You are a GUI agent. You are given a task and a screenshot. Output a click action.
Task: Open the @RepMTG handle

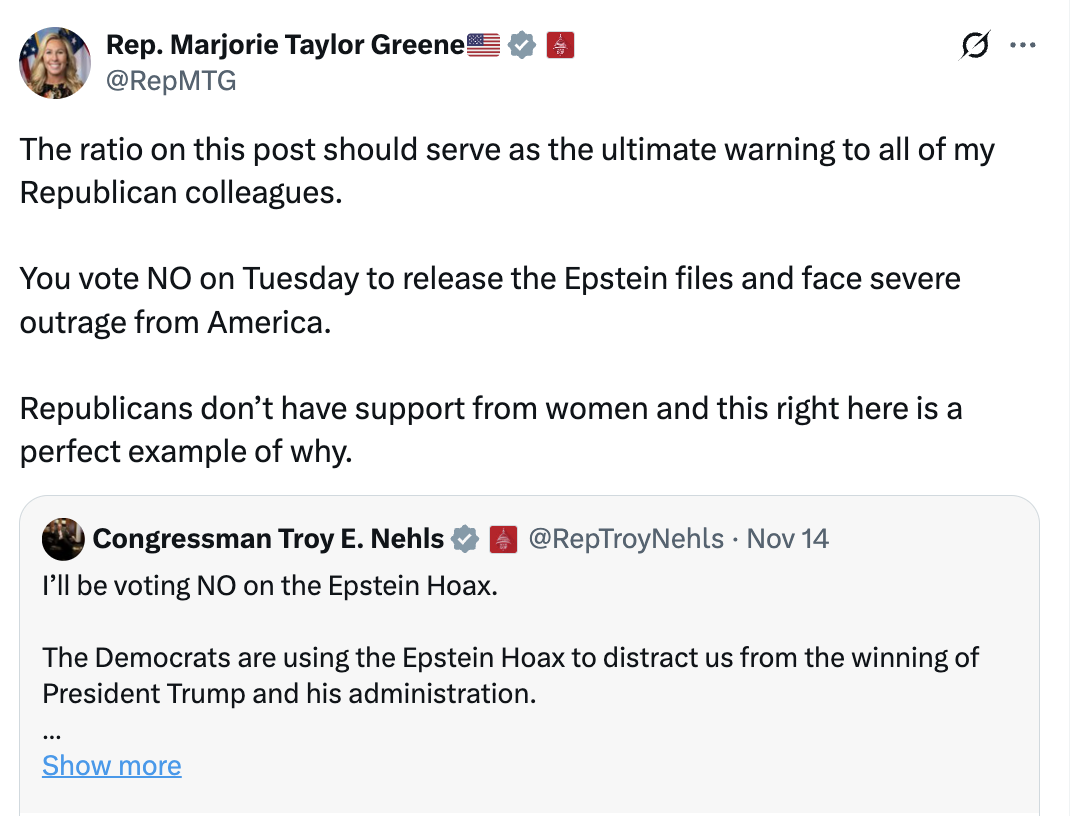pos(171,81)
